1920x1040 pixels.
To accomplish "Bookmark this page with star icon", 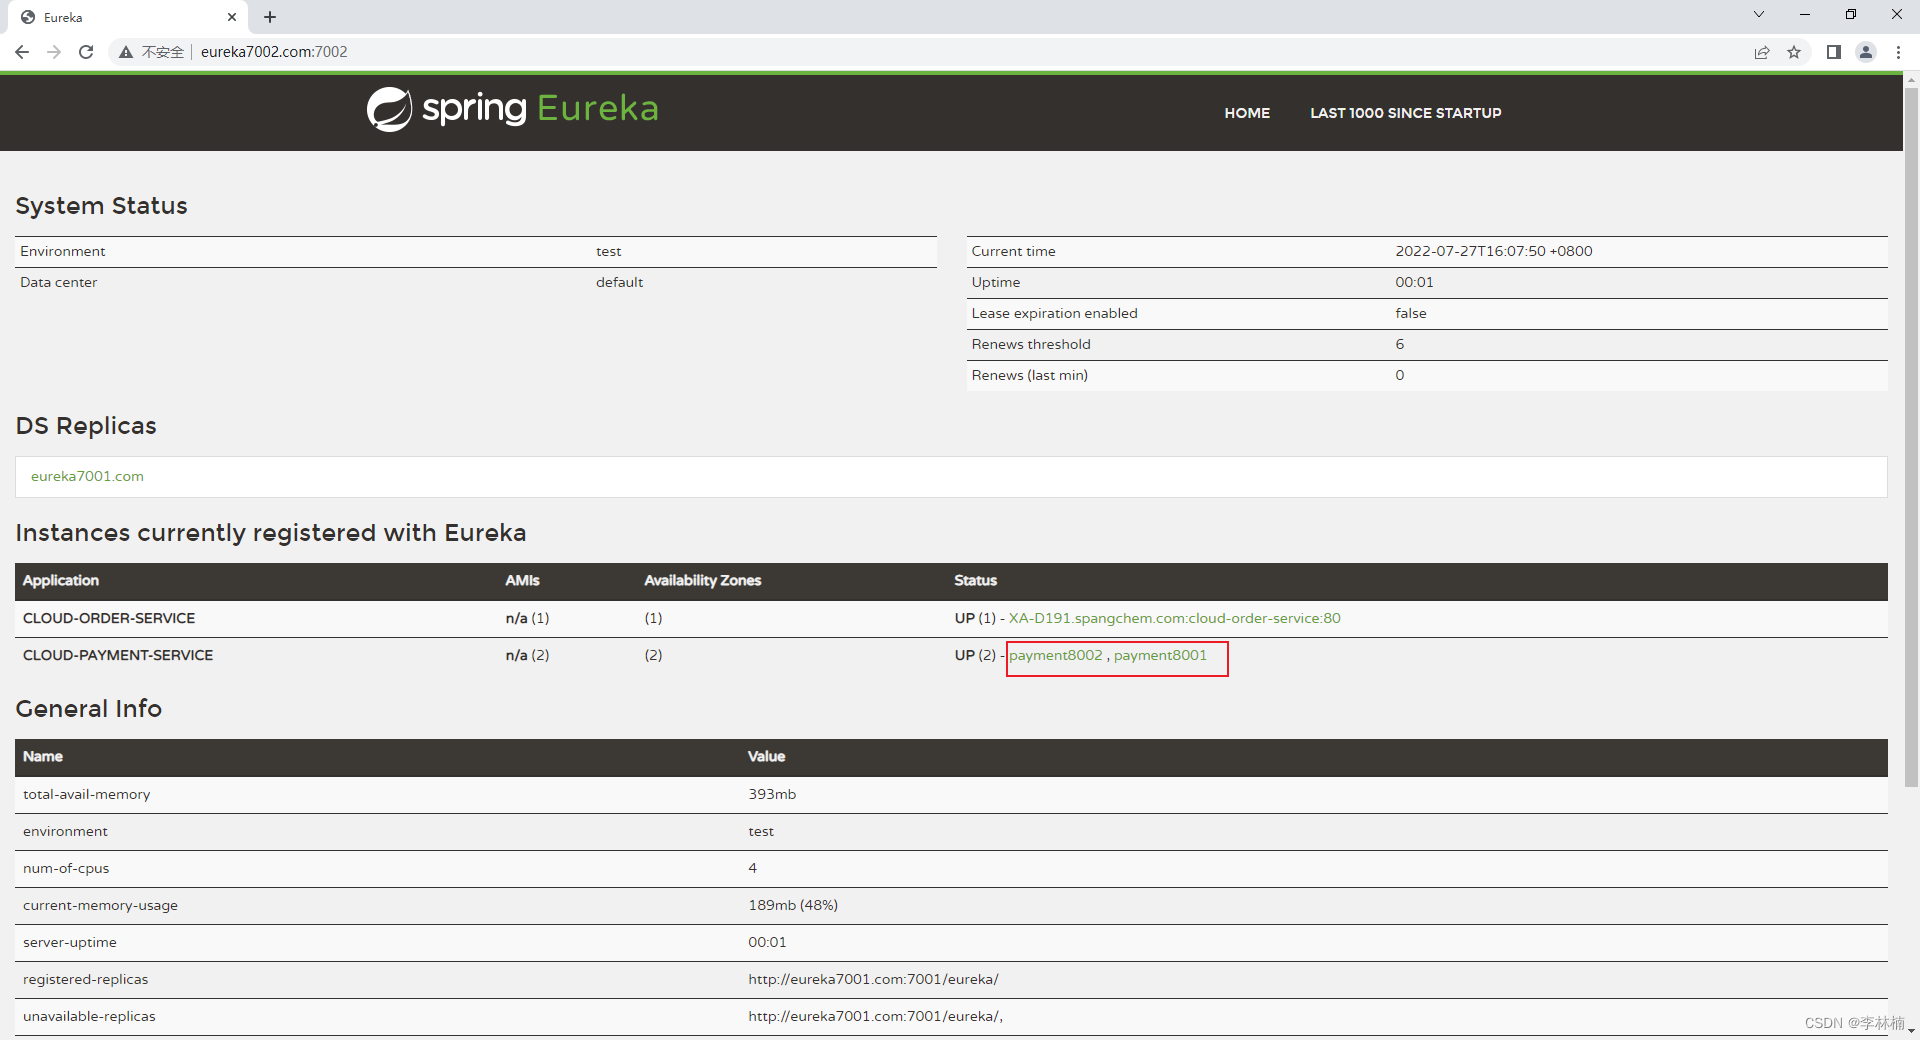I will (x=1794, y=52).
